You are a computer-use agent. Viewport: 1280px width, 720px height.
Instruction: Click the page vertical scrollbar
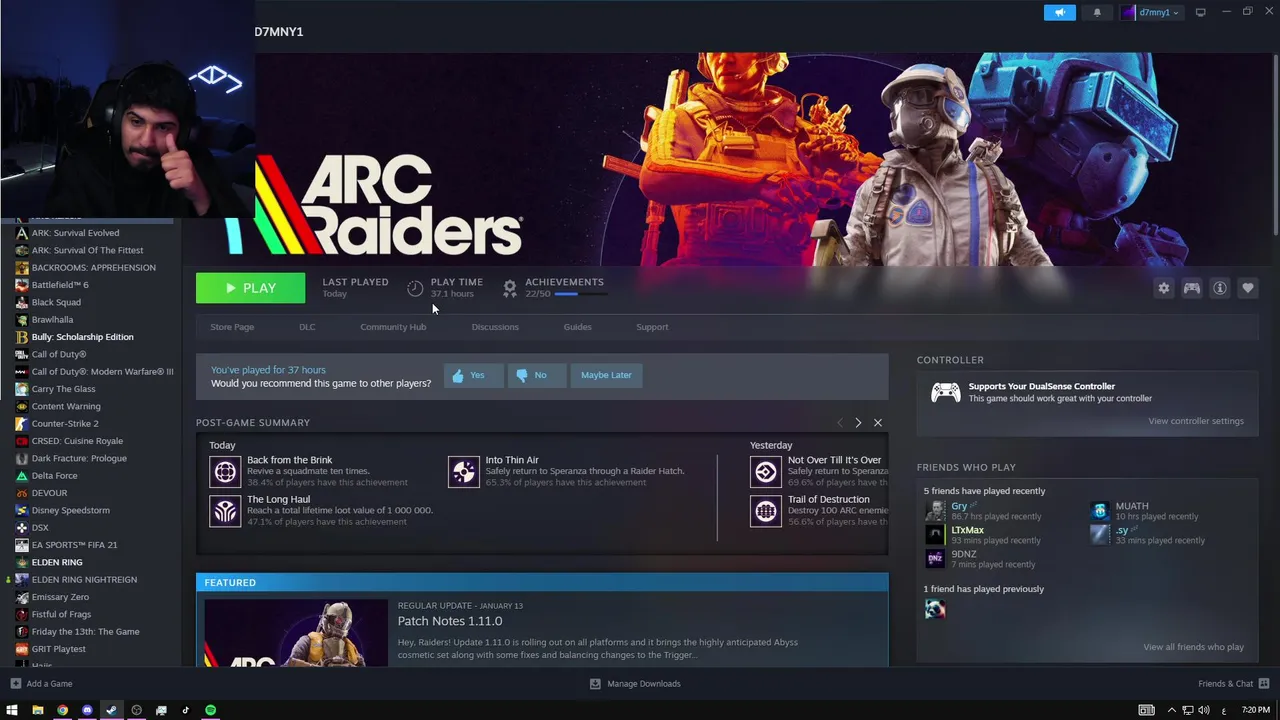click(x=1275, y=145)
